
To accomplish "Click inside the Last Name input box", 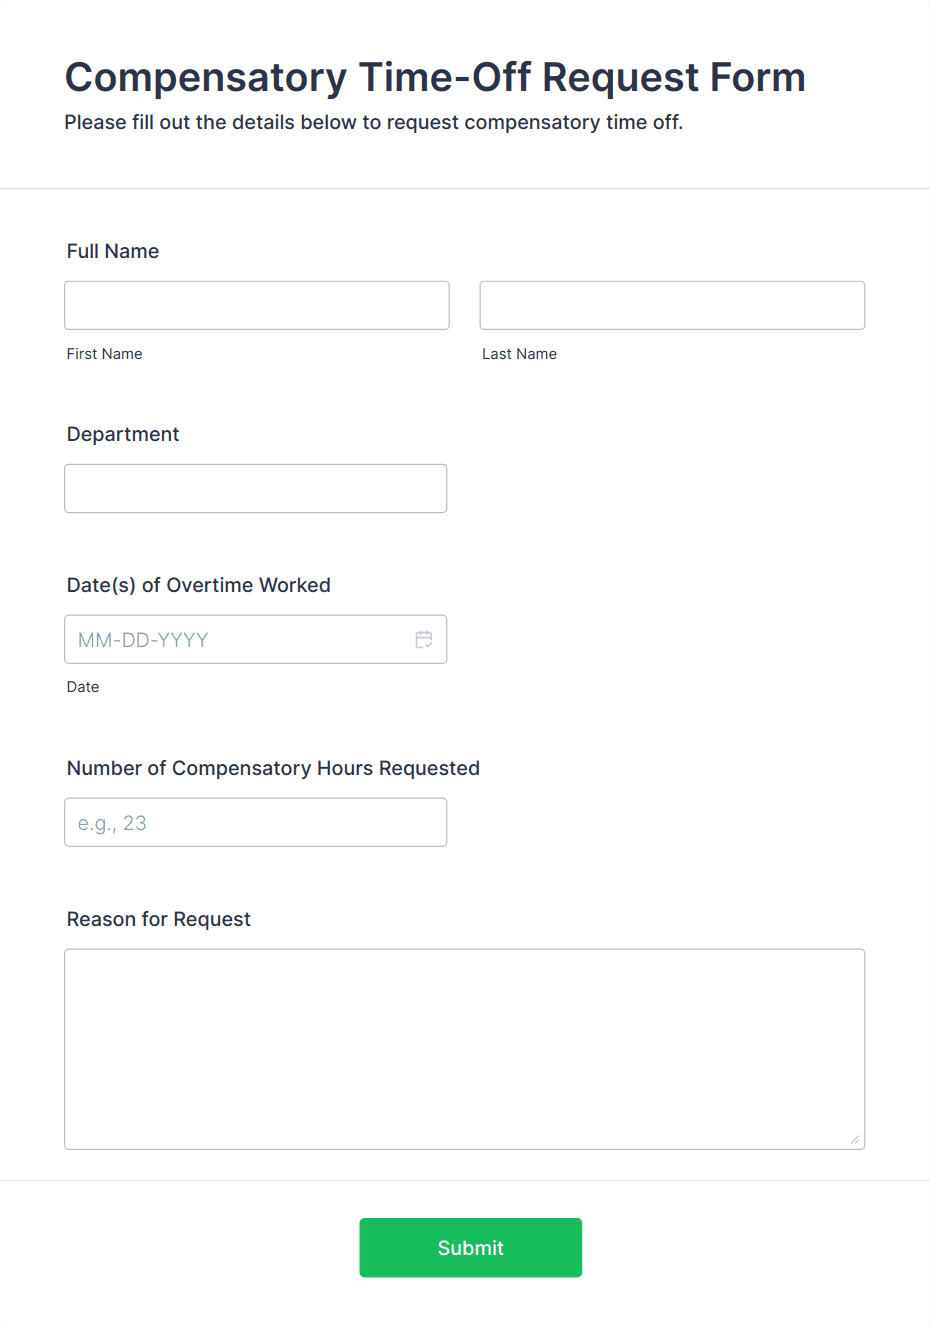I will (671, 305).
